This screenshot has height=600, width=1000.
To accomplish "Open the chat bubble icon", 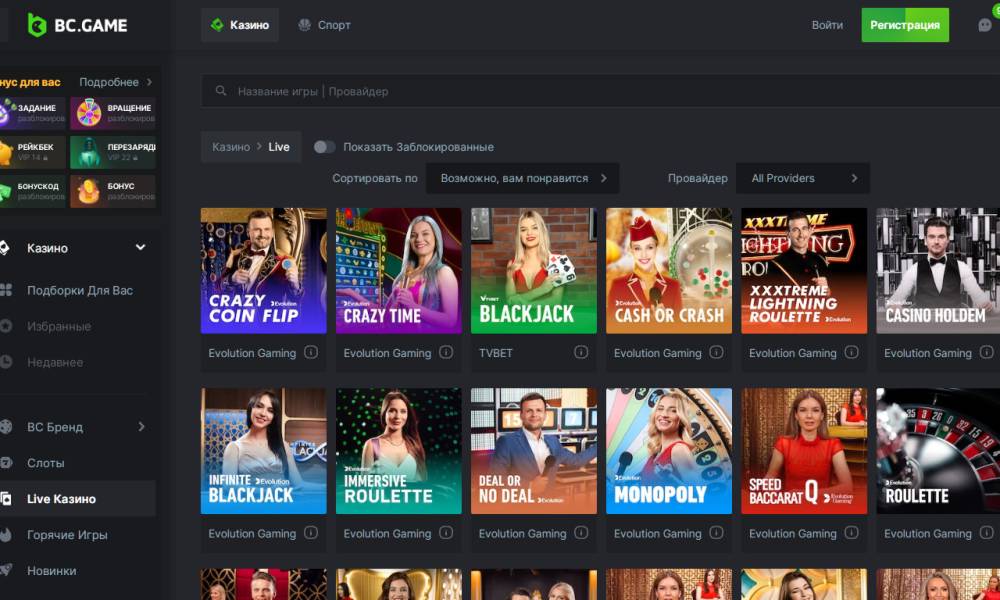I will click(985, 25).
